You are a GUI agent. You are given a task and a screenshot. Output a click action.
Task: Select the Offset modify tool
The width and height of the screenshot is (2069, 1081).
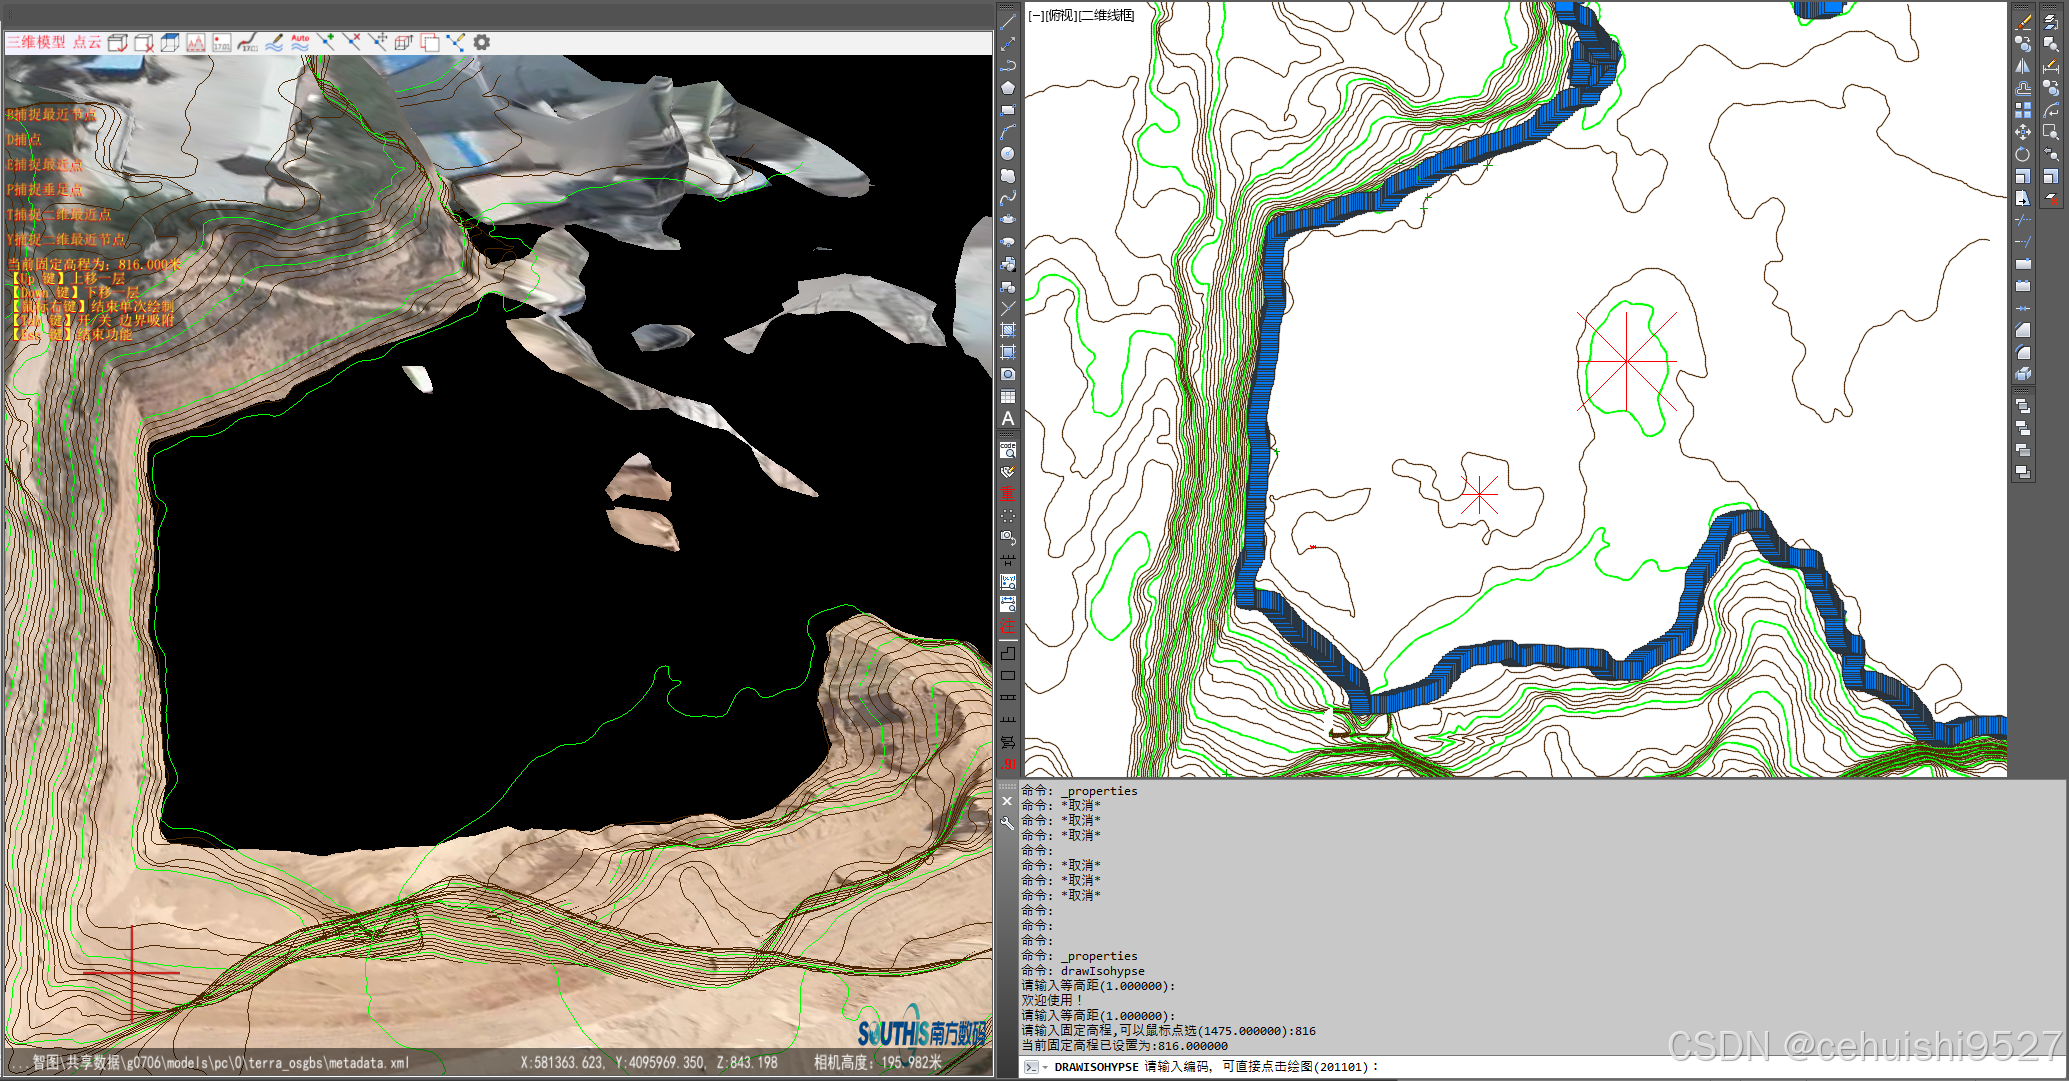2023,87
